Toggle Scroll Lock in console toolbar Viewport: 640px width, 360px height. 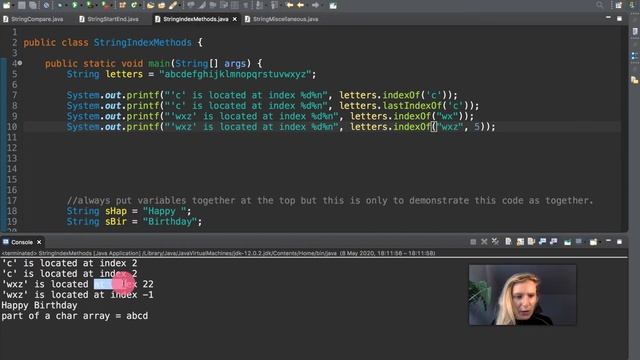coord(520,242)
